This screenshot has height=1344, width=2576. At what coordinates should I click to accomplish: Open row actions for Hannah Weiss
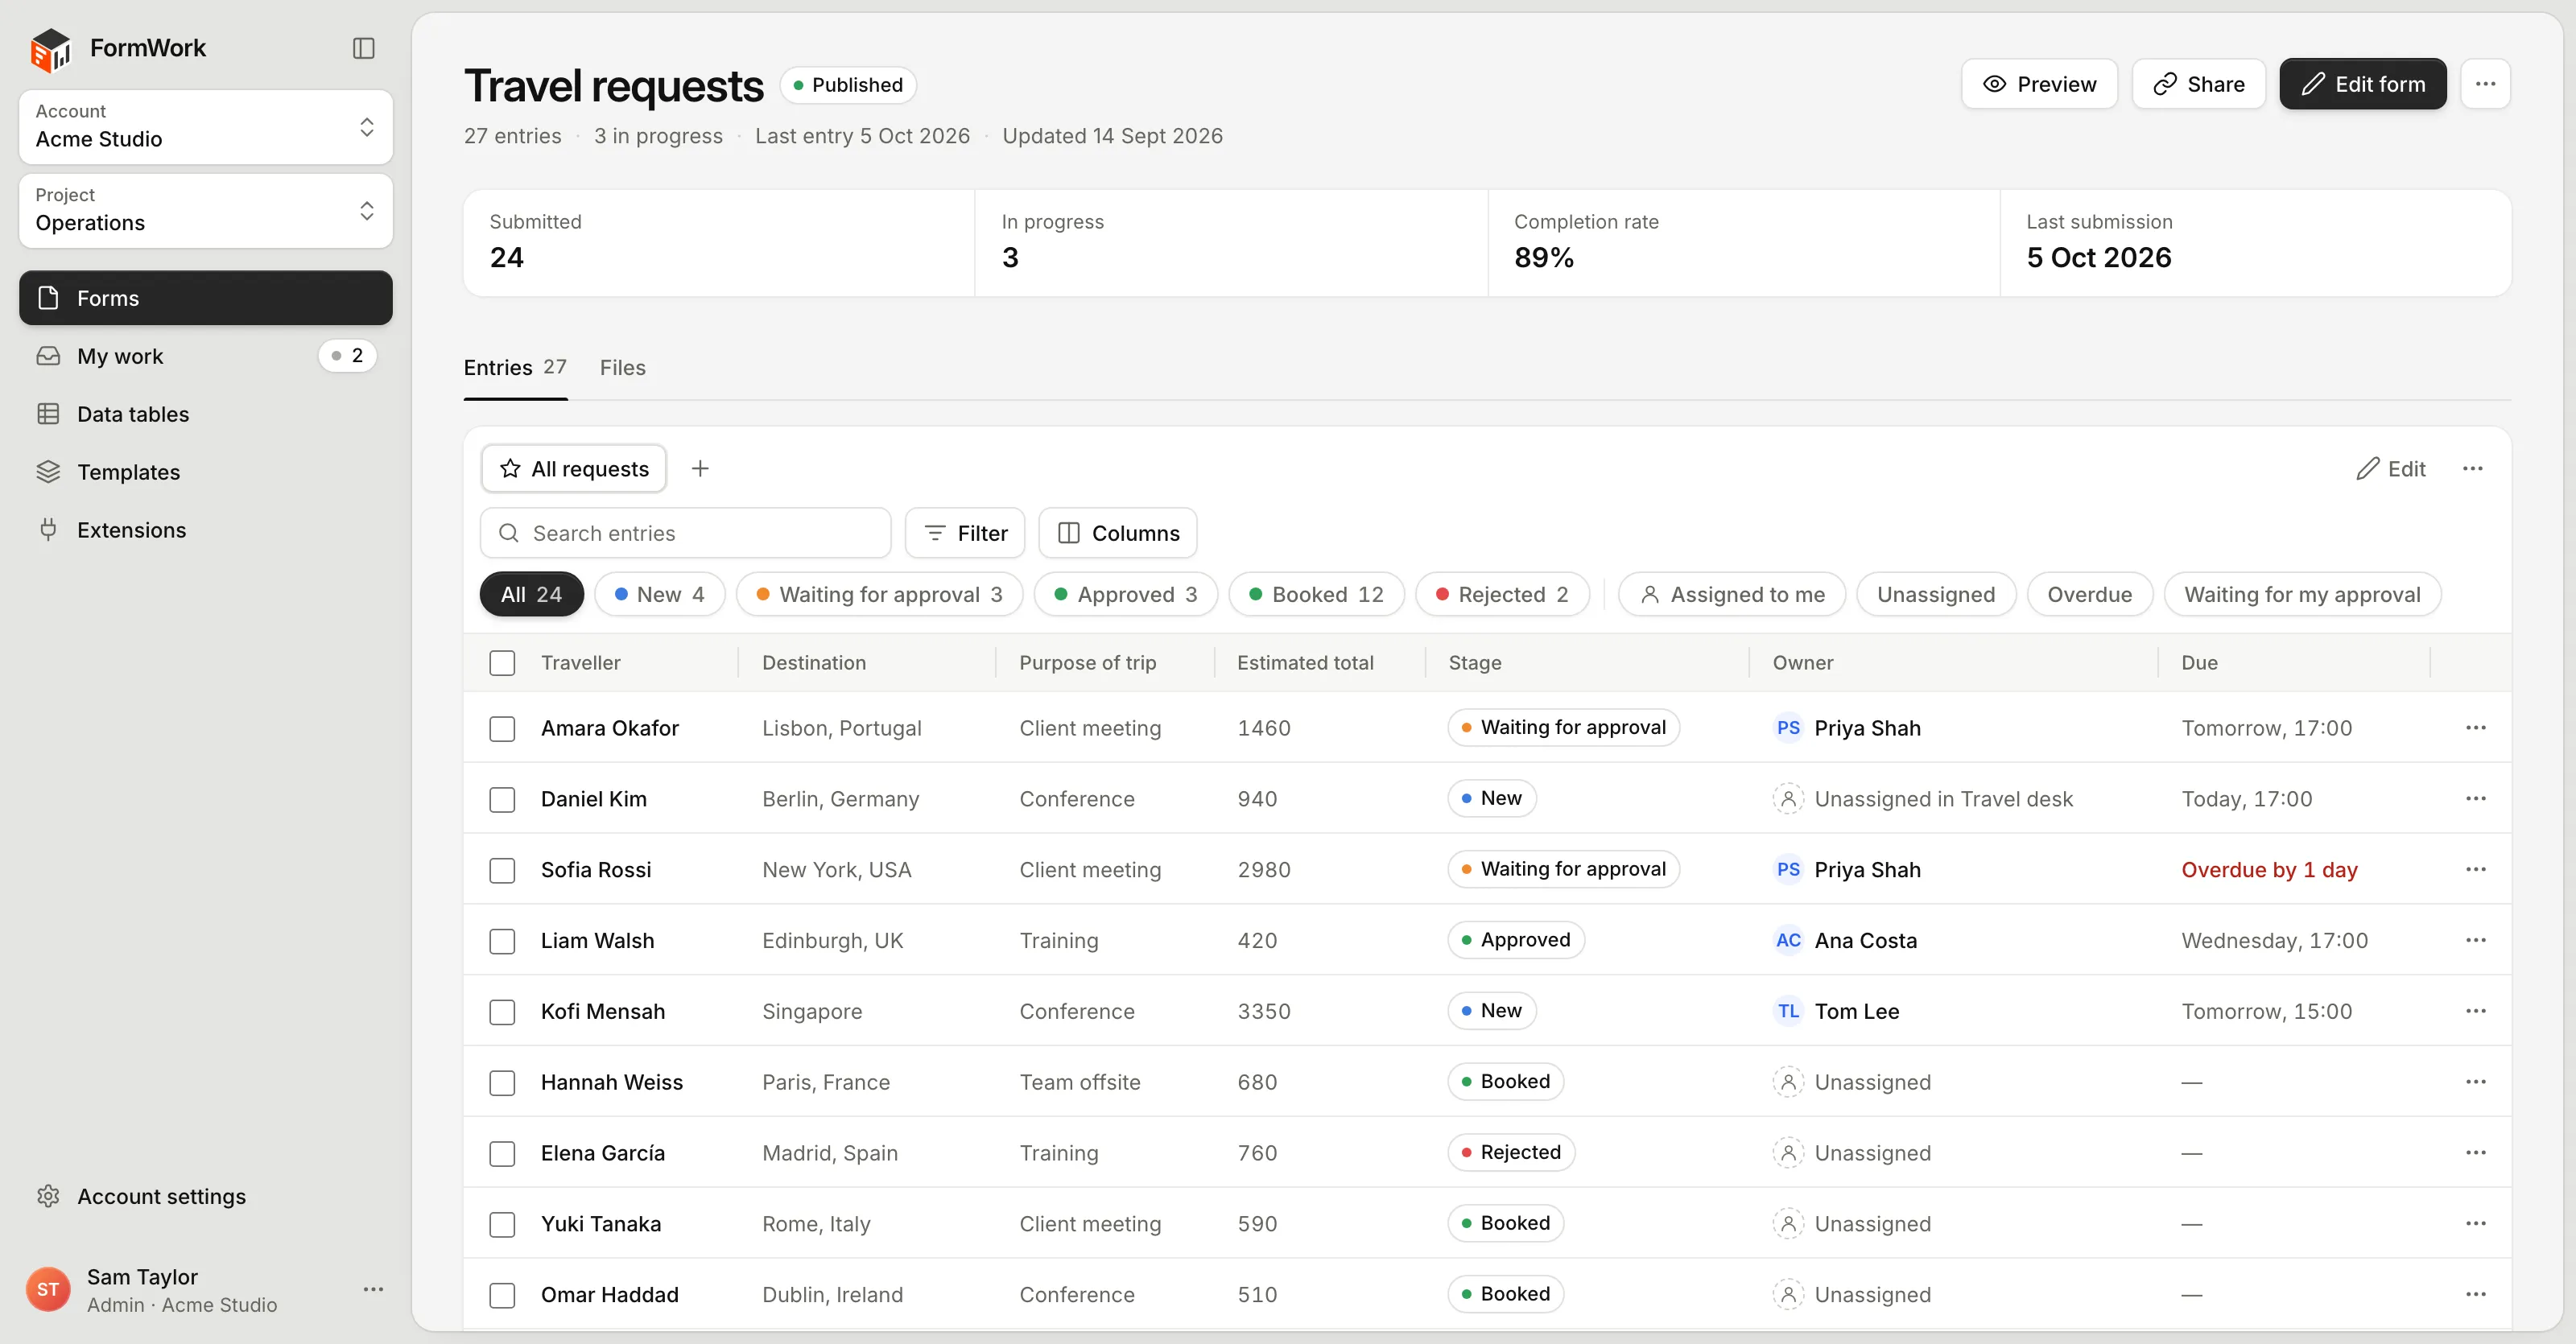[x=2475, y=1082]
